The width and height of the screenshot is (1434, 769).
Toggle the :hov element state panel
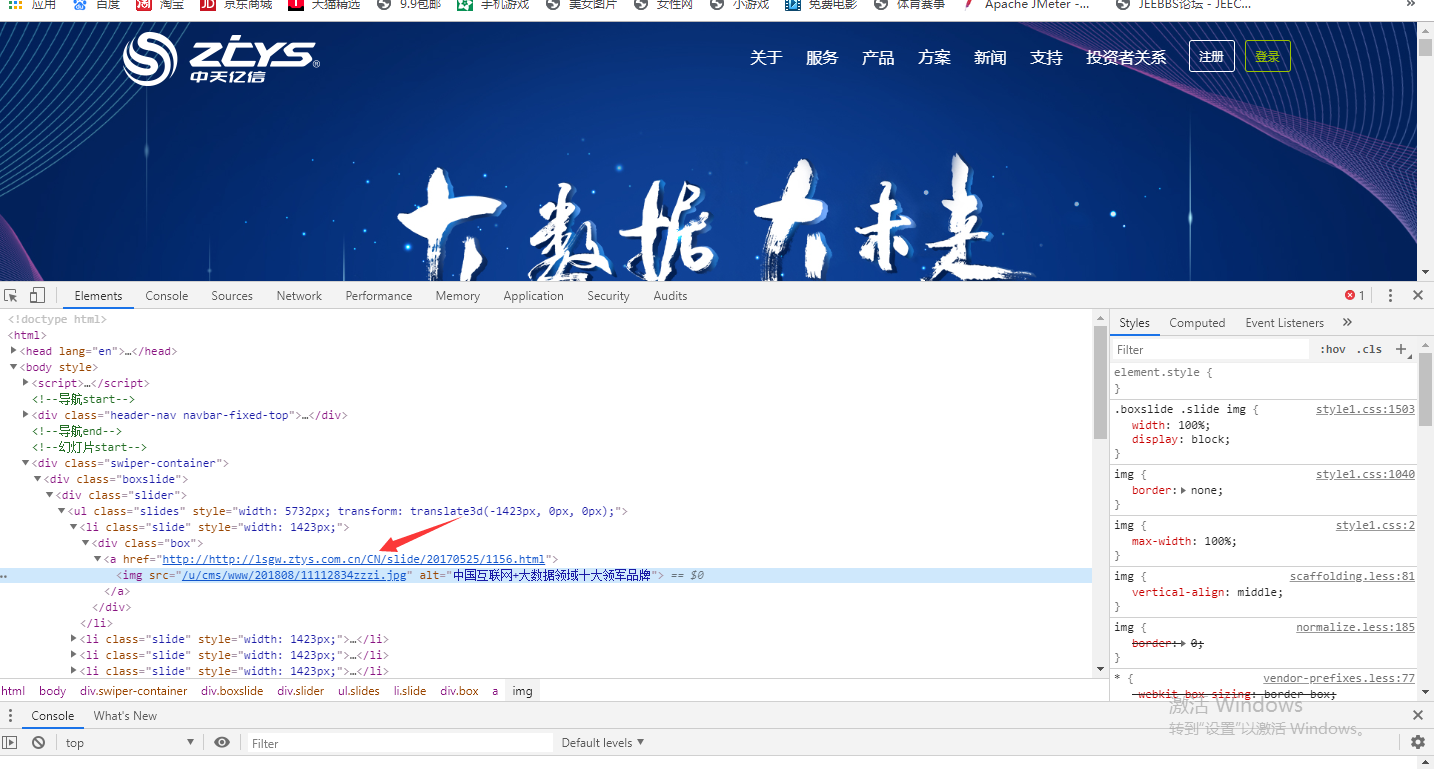[1332, 349]
